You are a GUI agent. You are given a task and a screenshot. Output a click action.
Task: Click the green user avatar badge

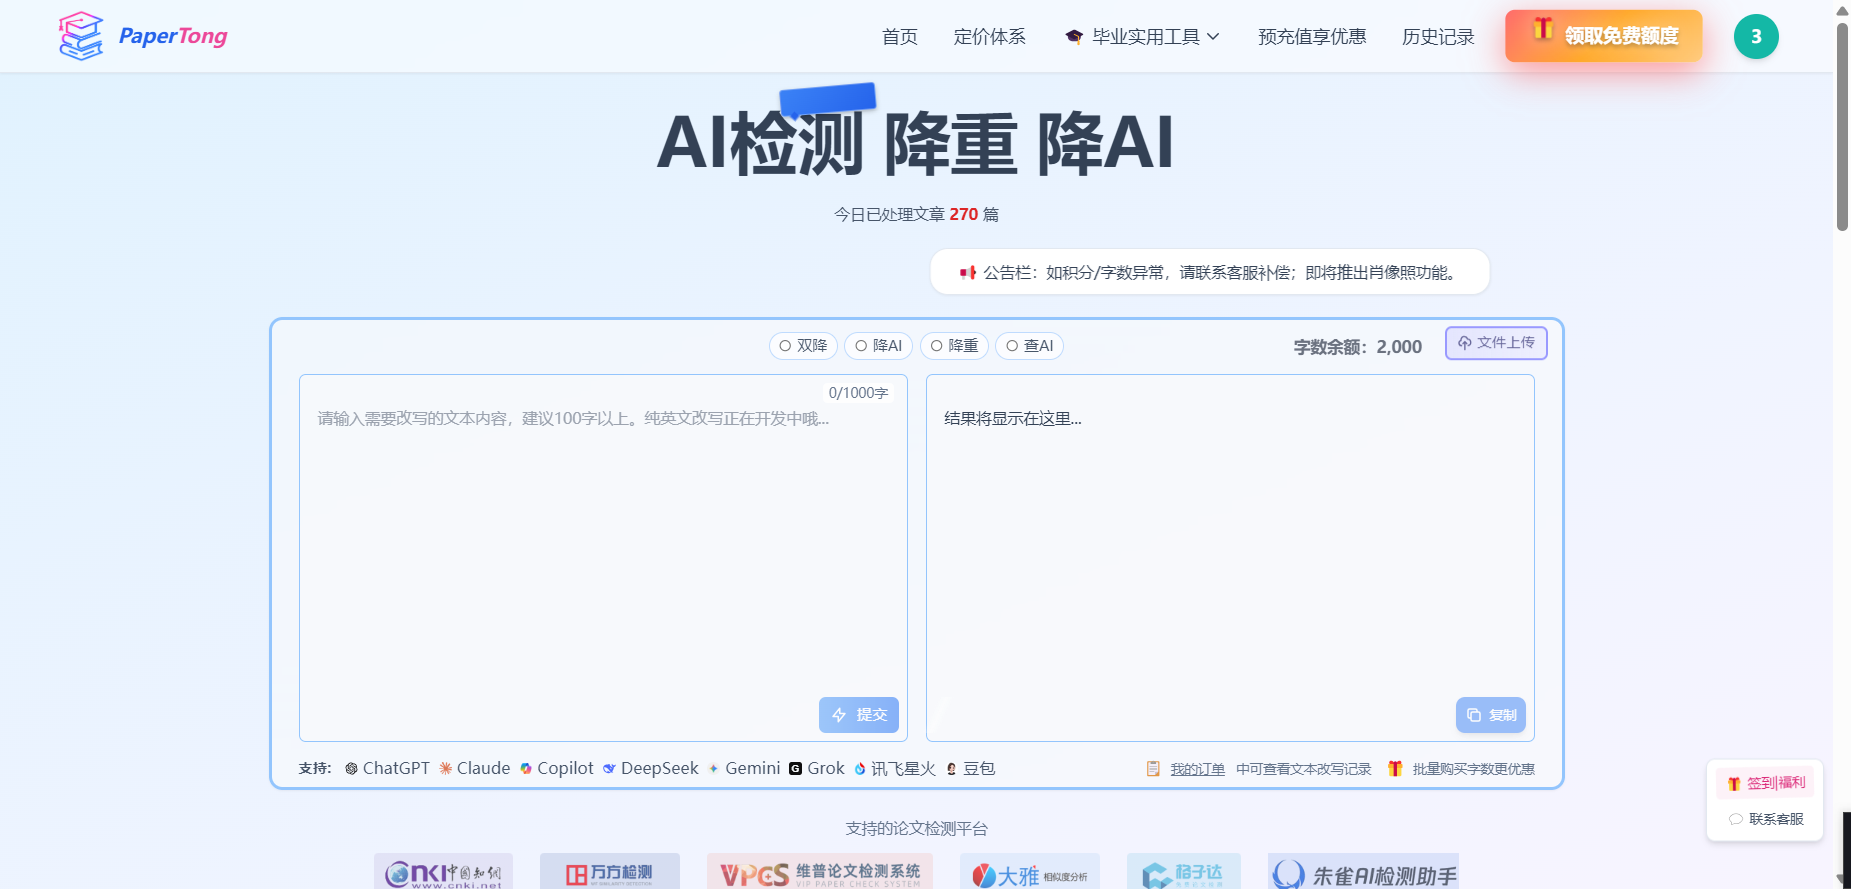pyautogui.click(x=1755, y=37)
